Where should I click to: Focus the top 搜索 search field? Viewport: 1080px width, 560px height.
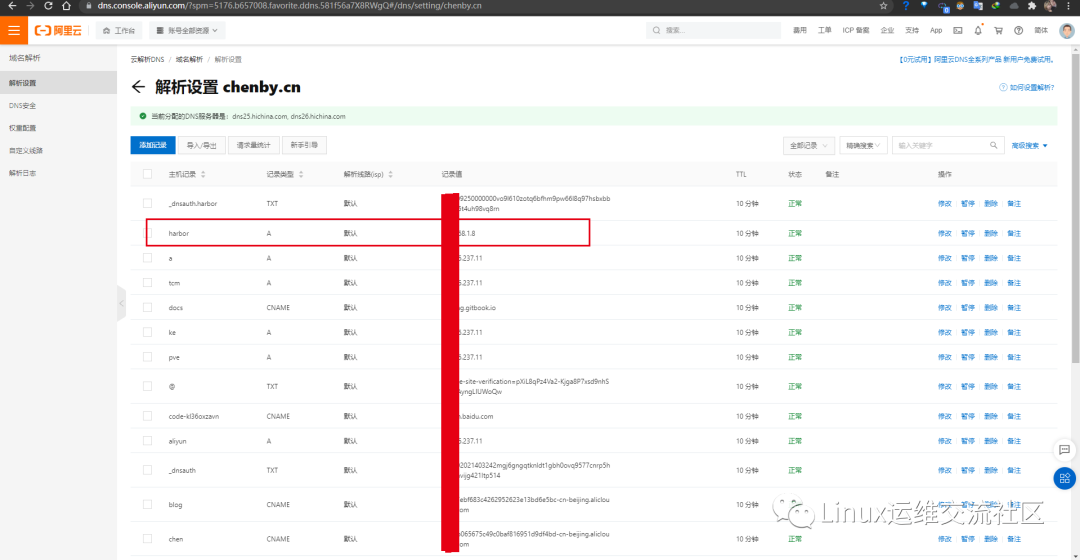pyautogui.click(x=714, y=30)
